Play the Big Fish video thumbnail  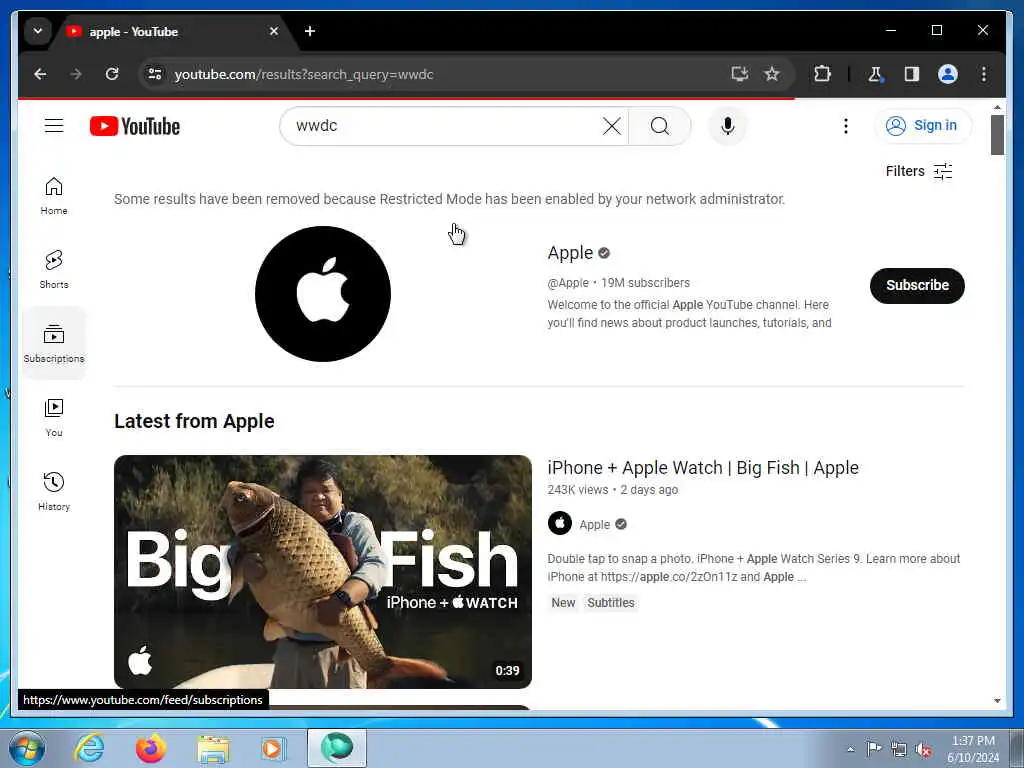[x=323, y=571]
